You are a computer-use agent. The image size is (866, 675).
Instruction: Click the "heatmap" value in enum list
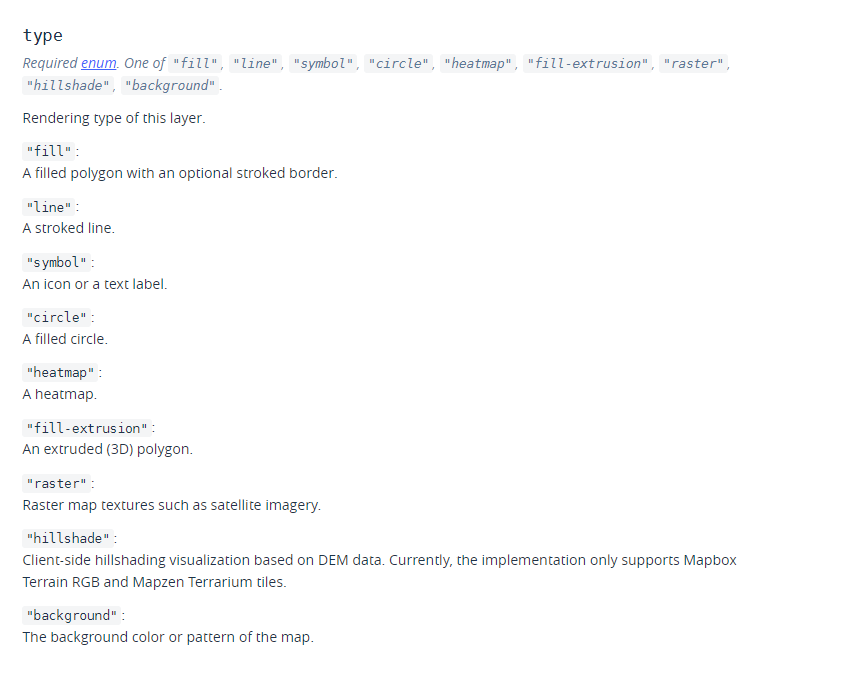(x=478, y=64)
